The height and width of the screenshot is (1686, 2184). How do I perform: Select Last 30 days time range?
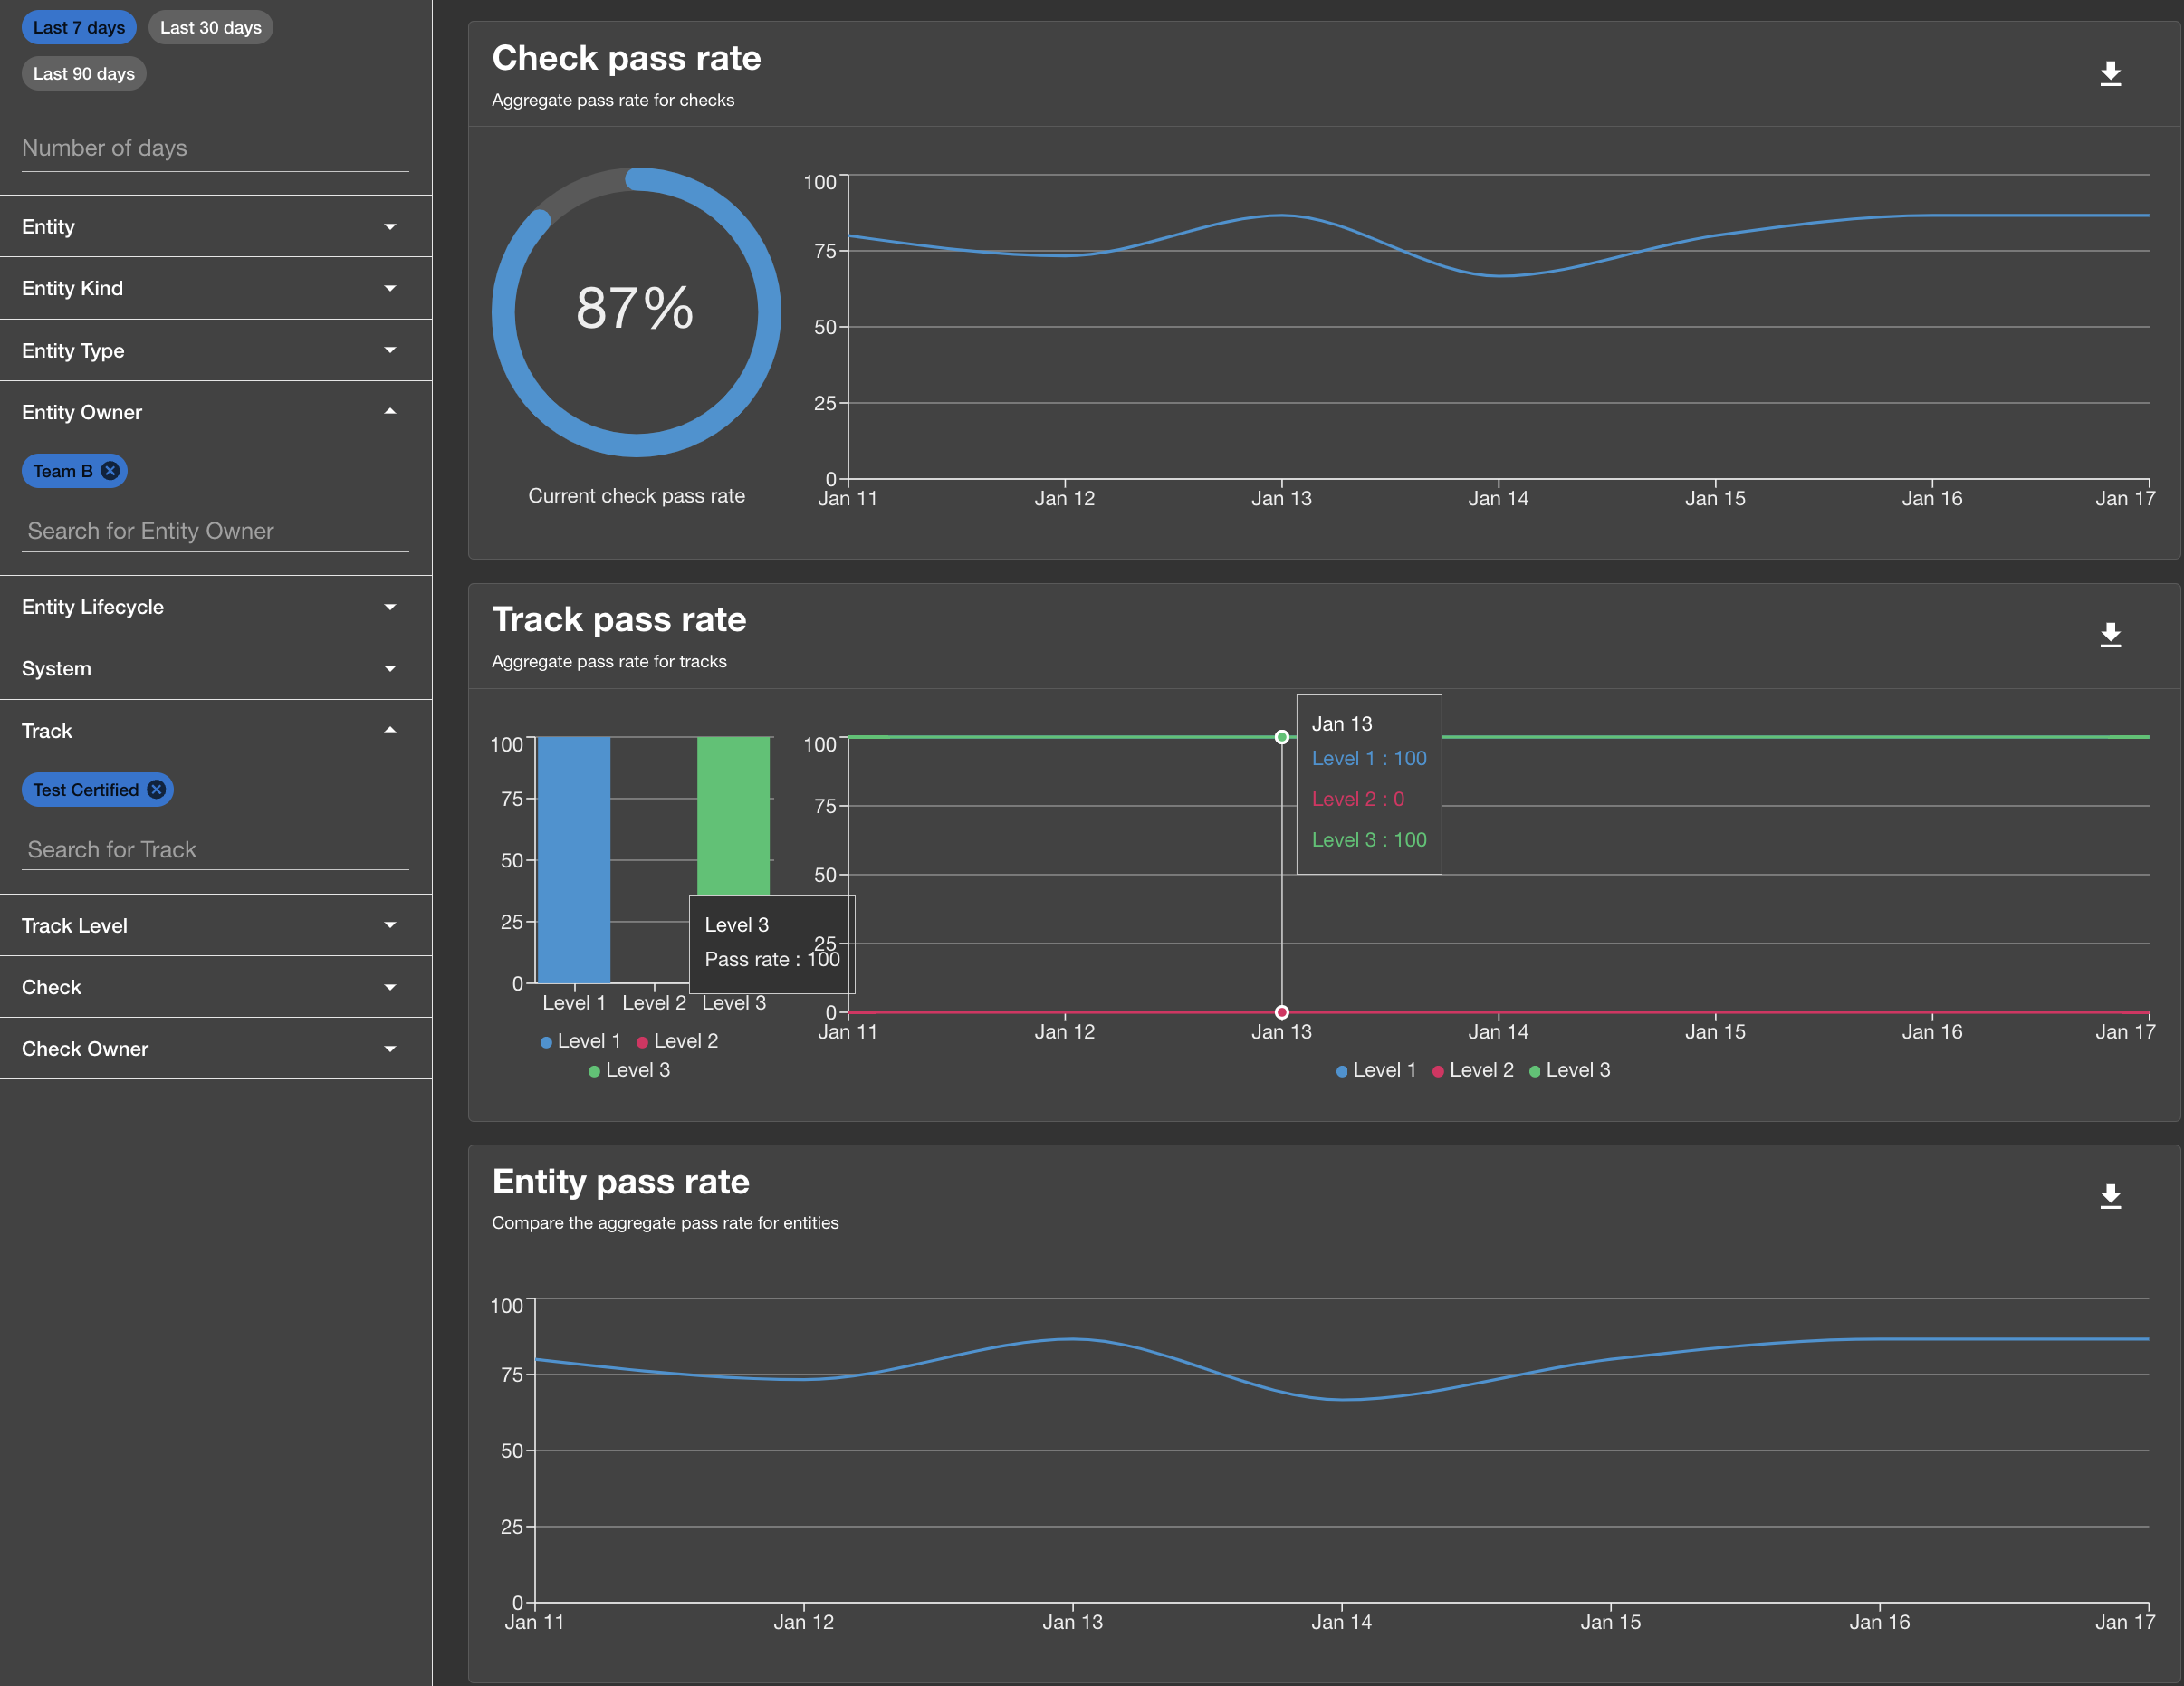(x=207, y=26)
